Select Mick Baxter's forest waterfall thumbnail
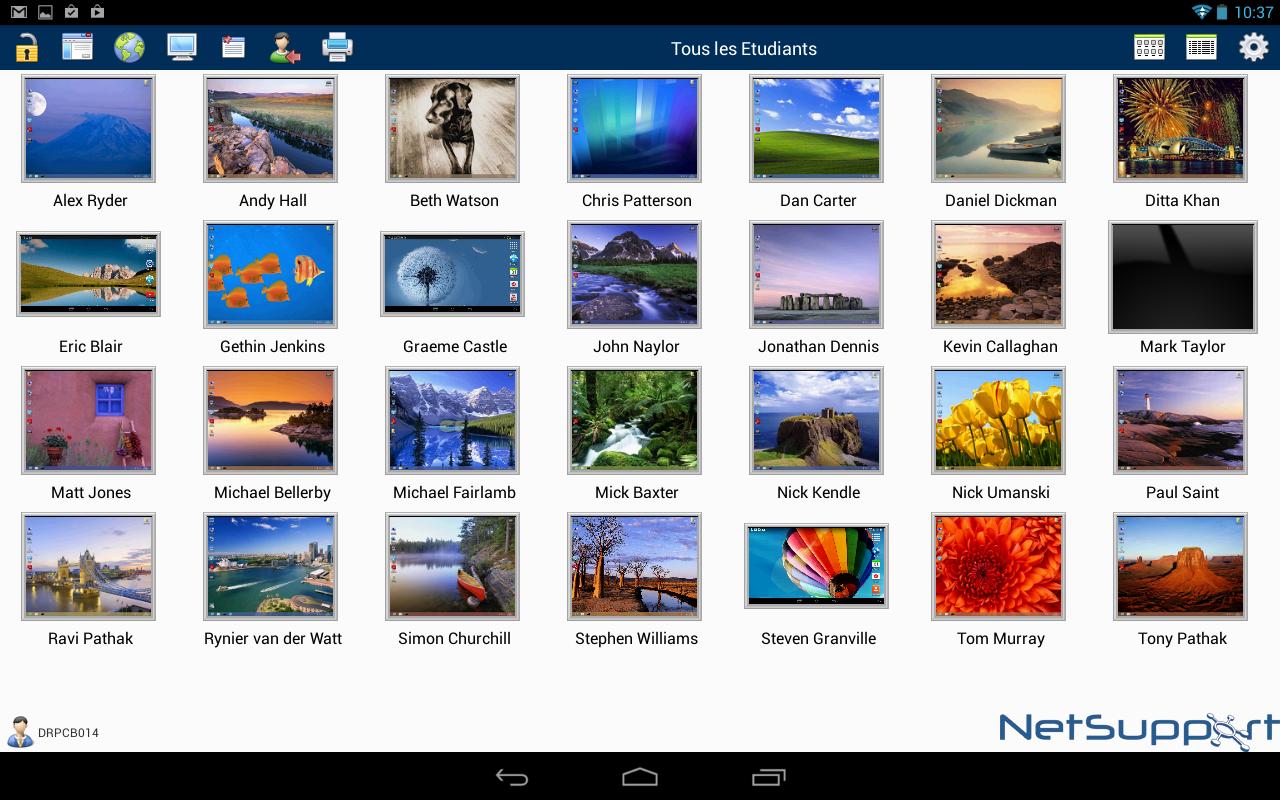The height and width of the screenshot is (800, 1280). 634,420
